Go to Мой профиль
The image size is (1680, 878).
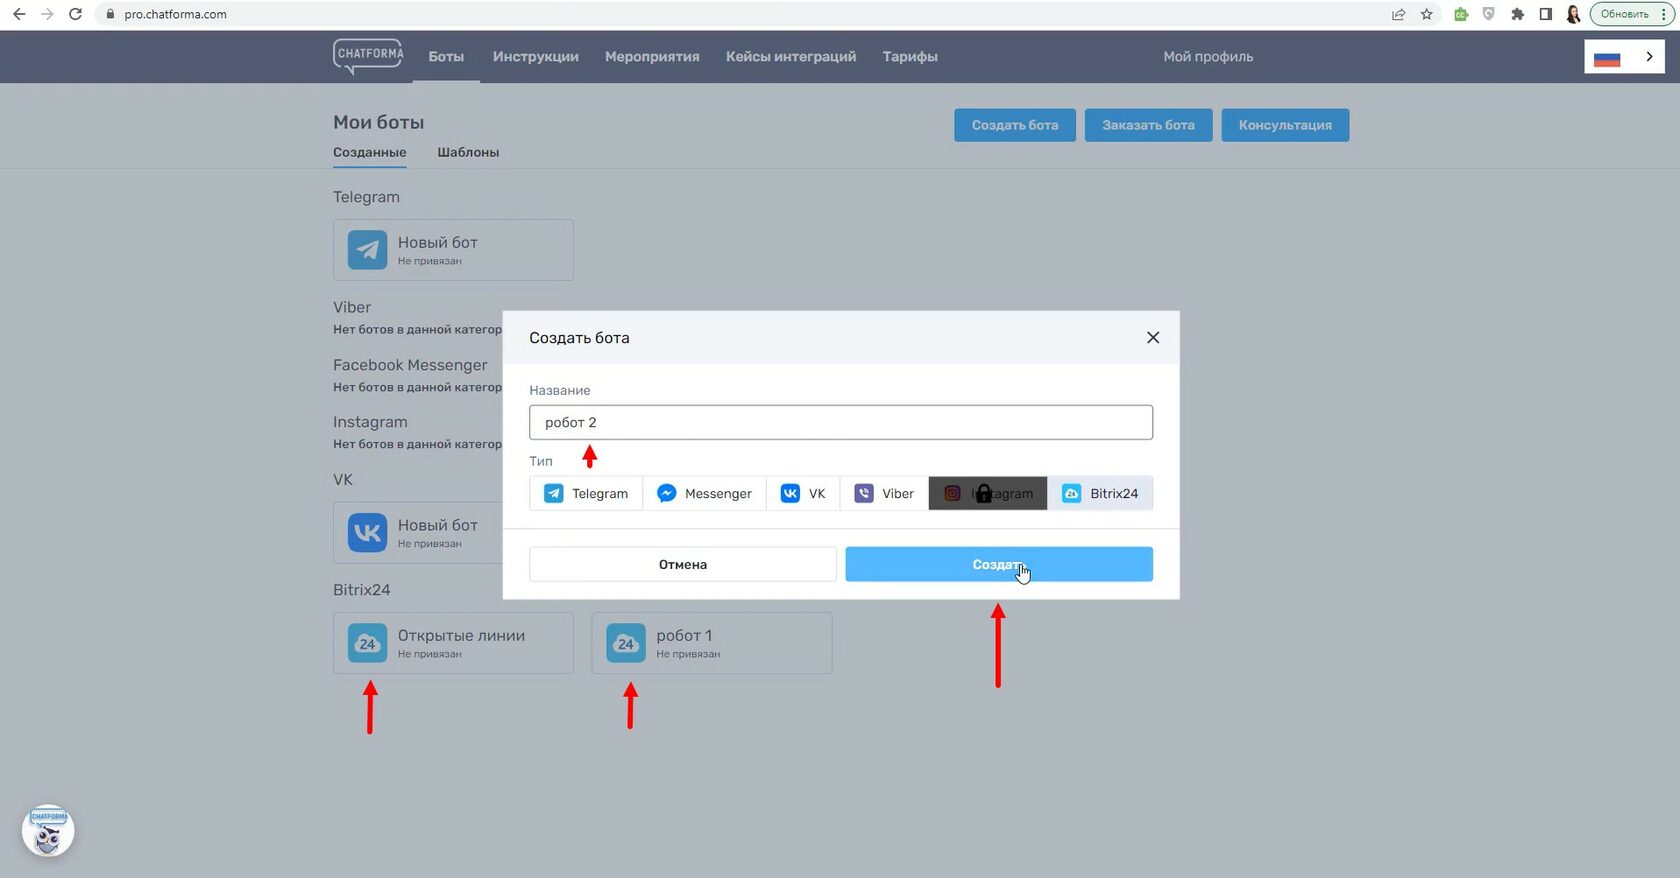1208,57
